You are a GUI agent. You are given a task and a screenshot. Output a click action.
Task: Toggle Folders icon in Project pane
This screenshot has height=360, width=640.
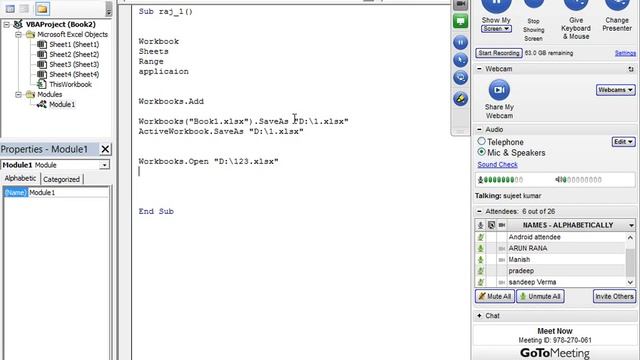tap(42, 9)
